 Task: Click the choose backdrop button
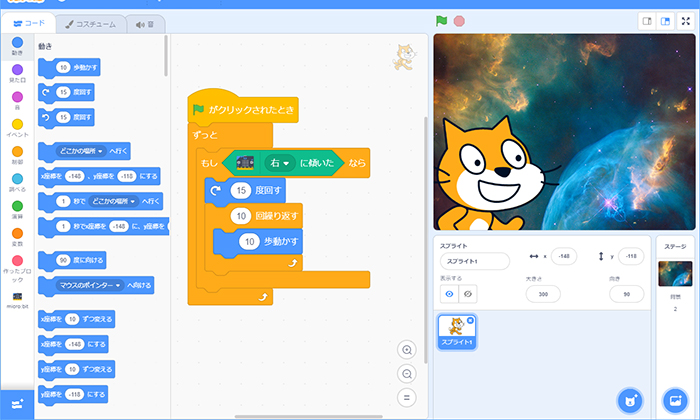675,399
